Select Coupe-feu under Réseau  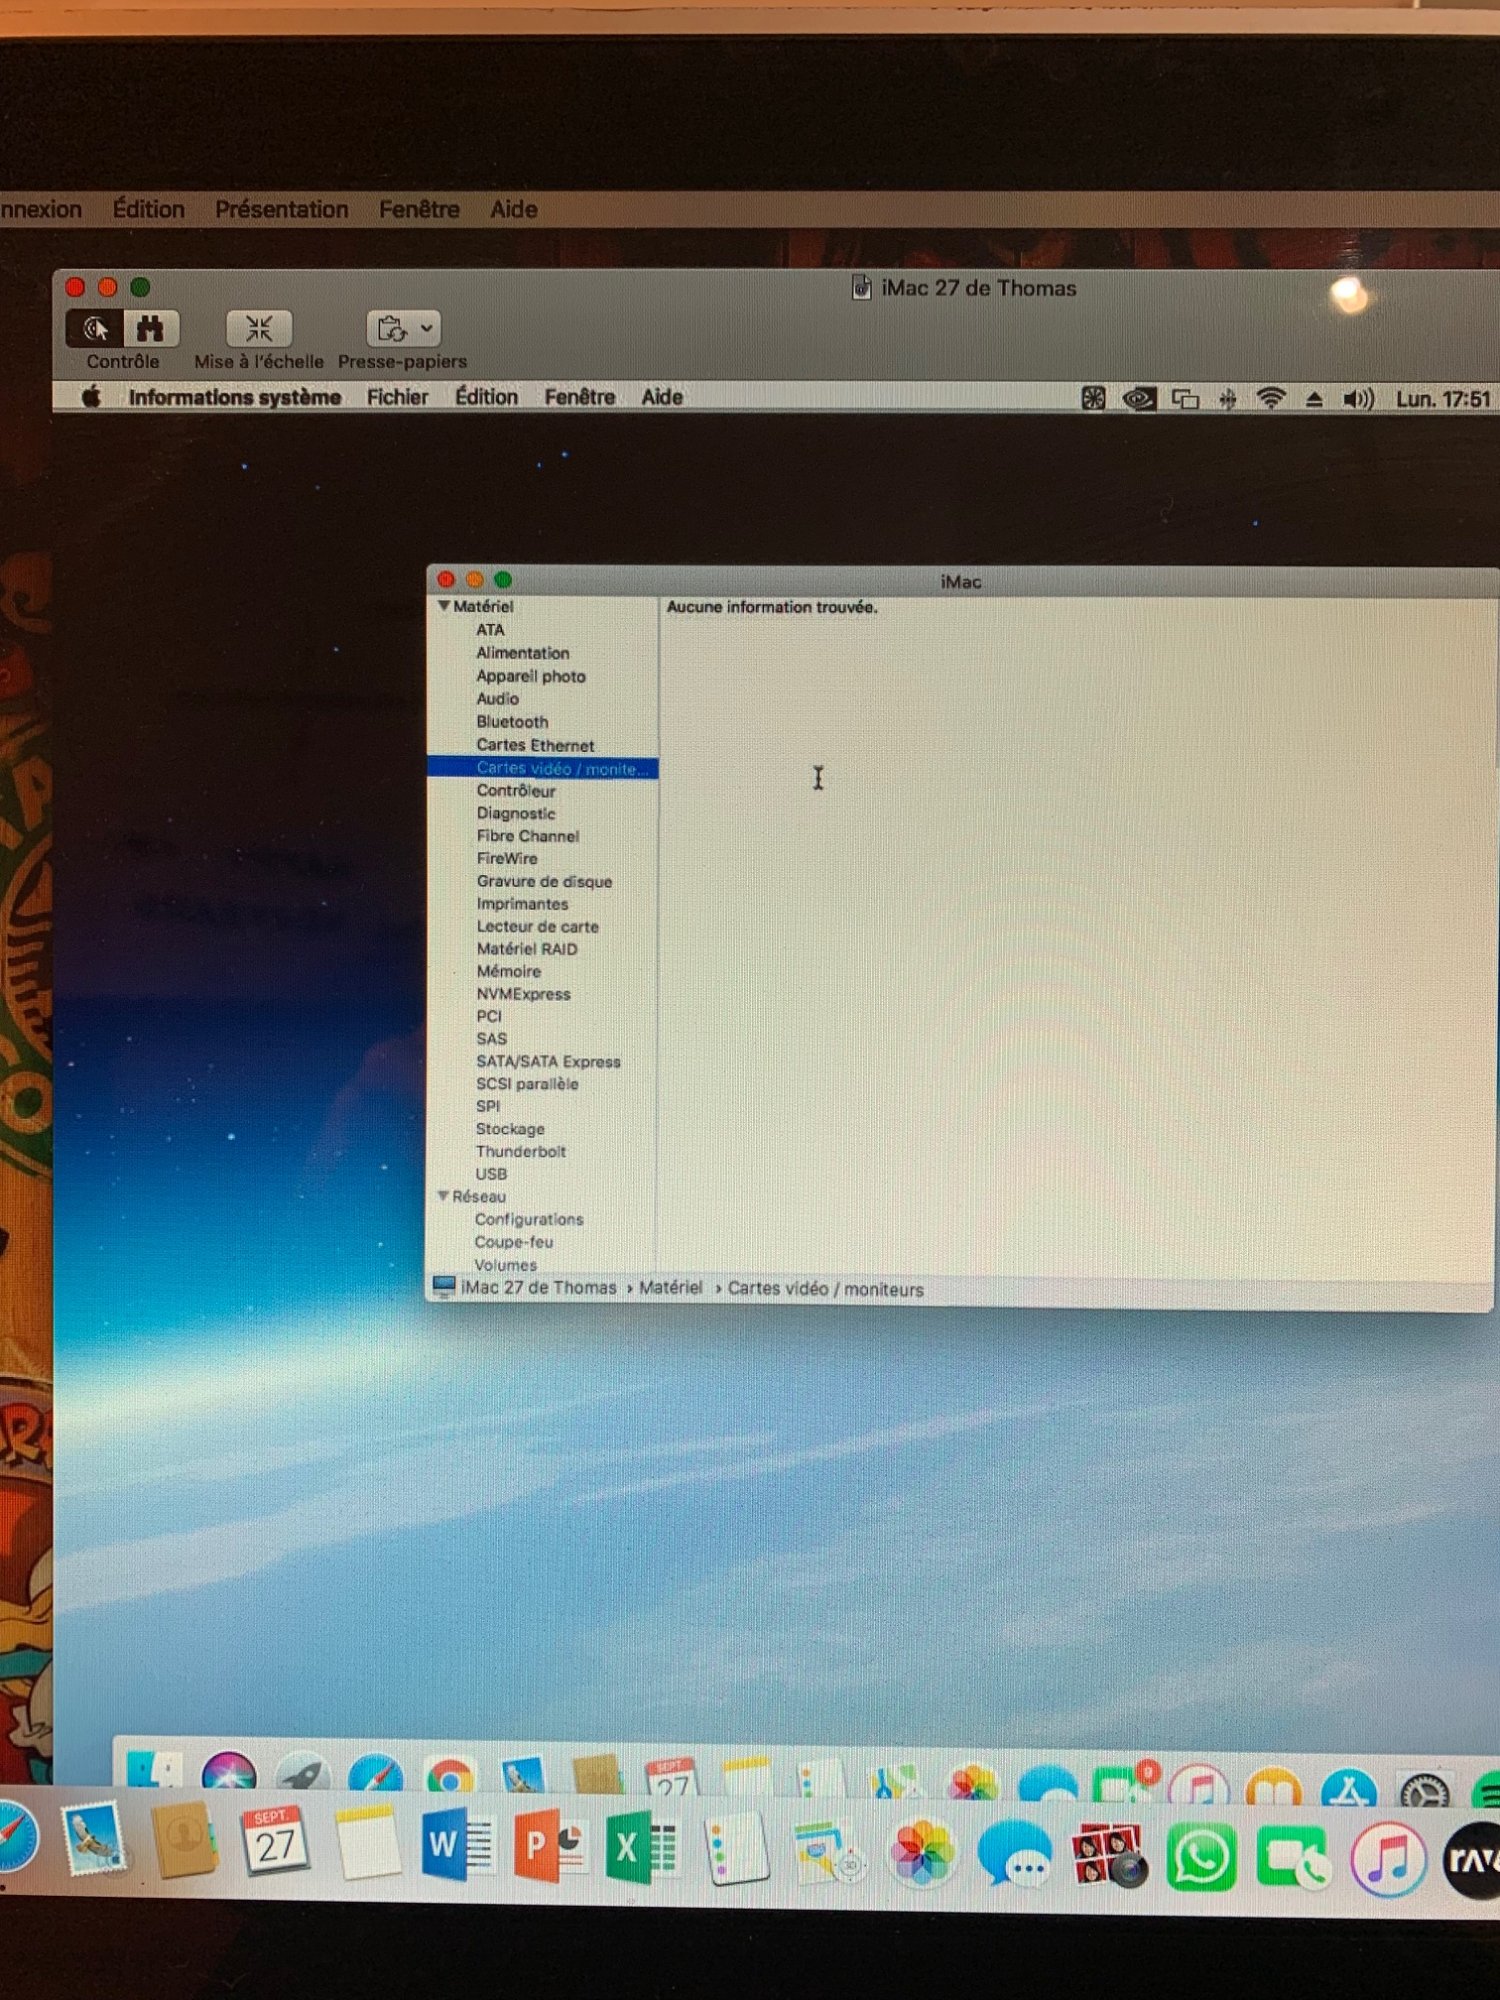514,1242
